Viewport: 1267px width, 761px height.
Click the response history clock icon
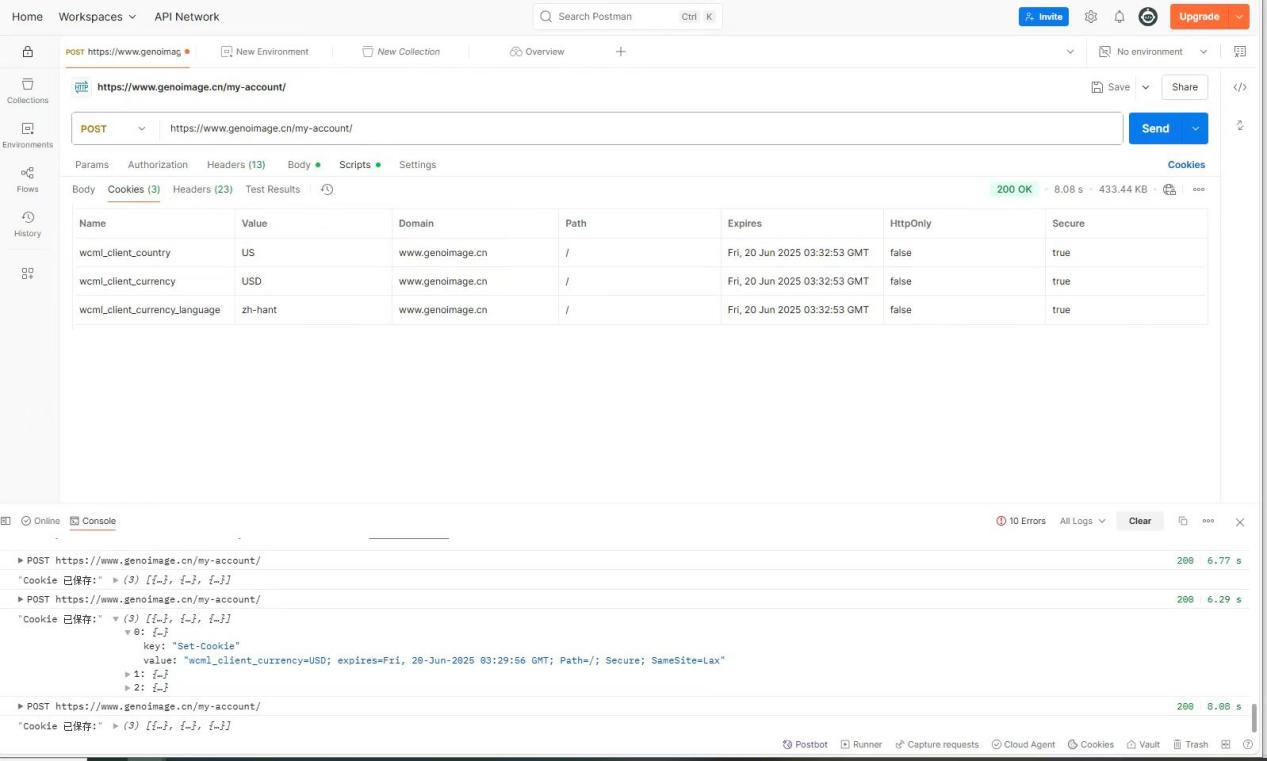pyautogui.click(x=326, y=189)
